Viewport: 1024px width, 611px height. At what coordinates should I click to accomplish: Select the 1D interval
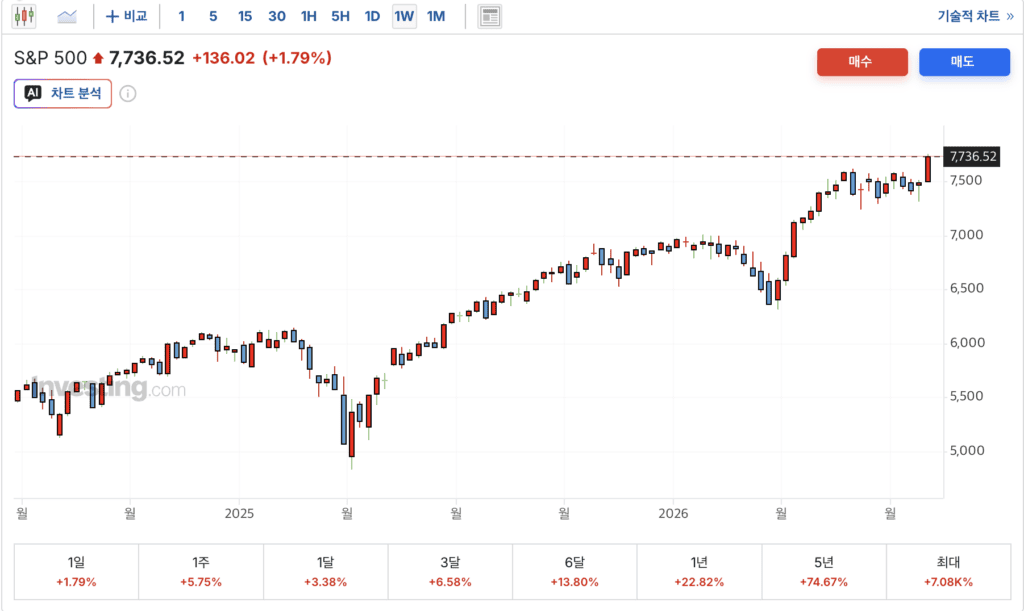point(372,16)
